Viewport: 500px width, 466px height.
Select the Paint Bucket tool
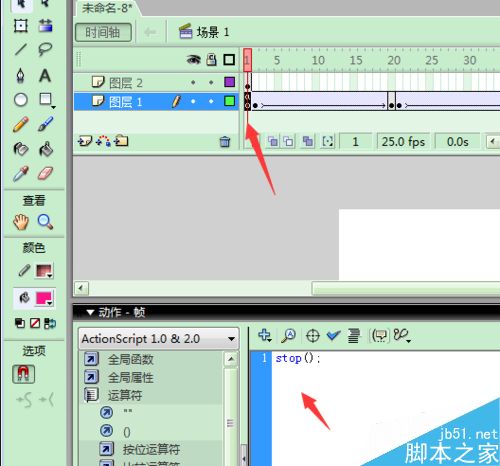coord(46,149)
